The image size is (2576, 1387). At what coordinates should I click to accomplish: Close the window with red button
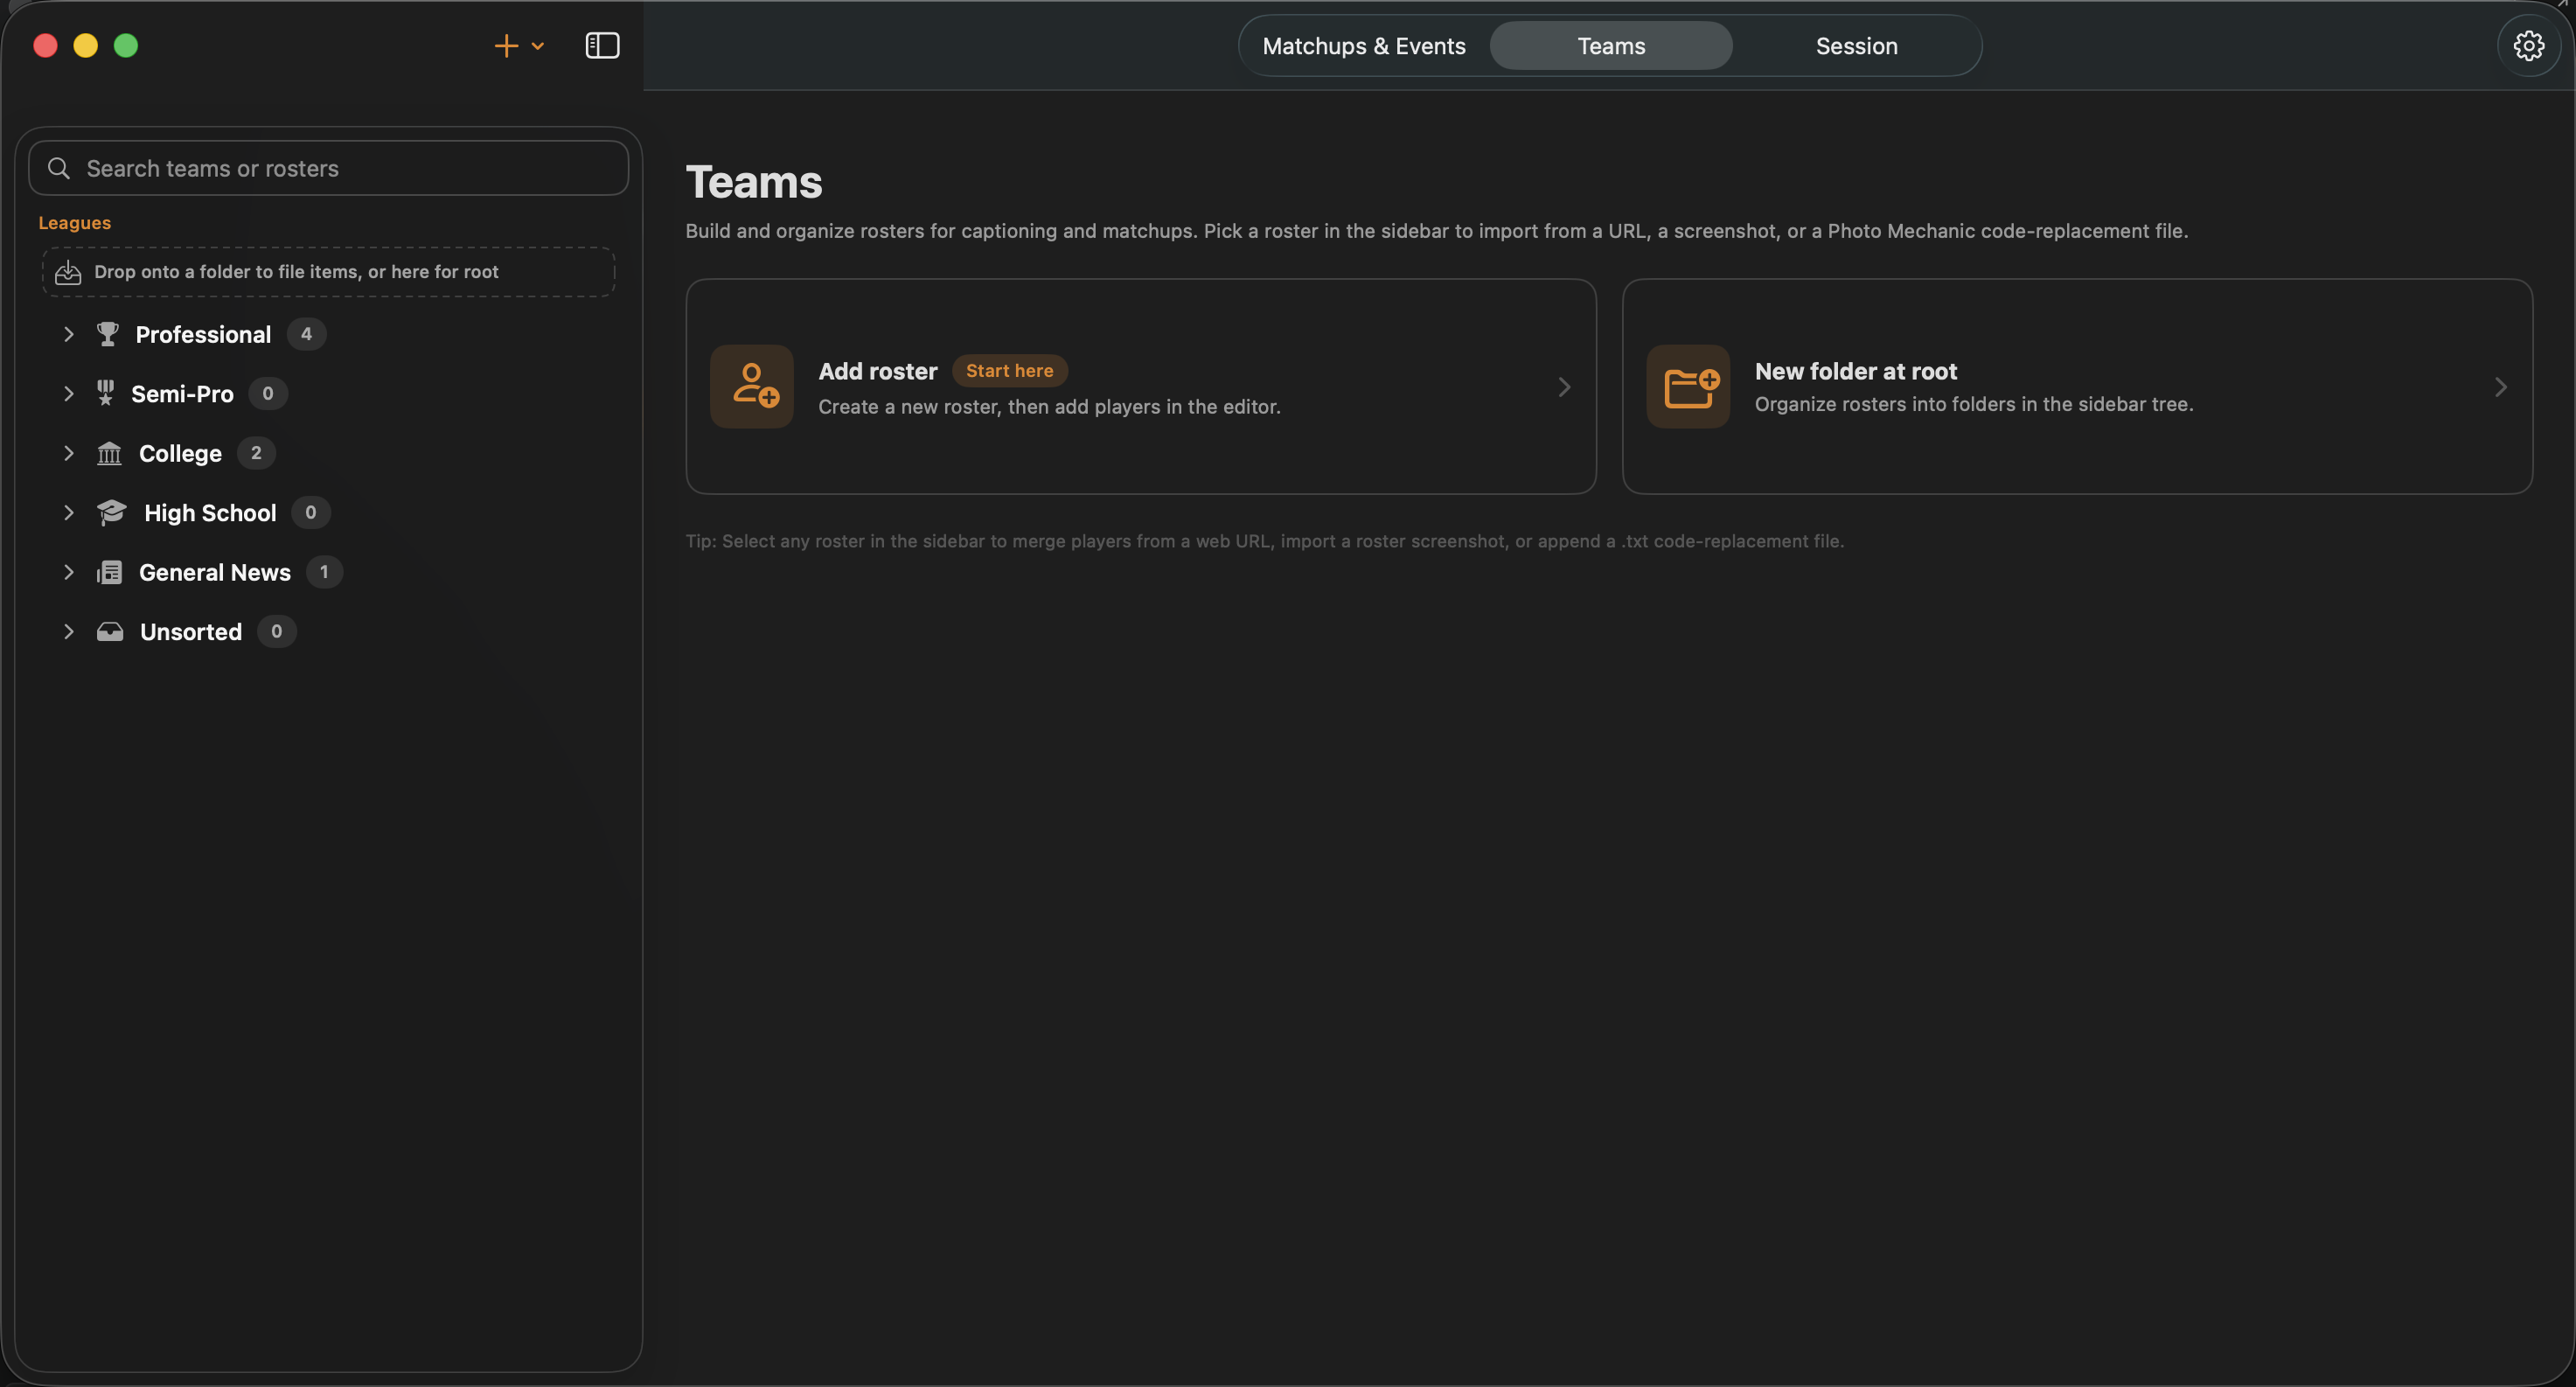point(45,46)
